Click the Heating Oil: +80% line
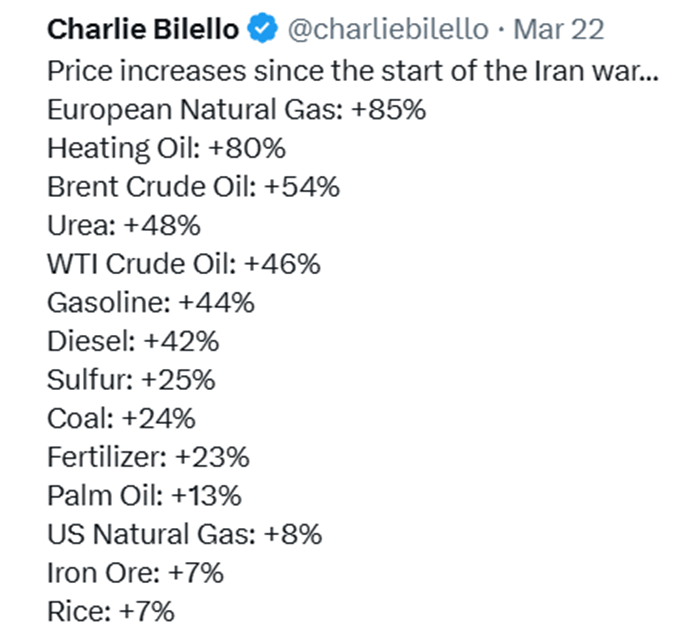The height and width of the screenshot is (641, 685). (166, 148)
